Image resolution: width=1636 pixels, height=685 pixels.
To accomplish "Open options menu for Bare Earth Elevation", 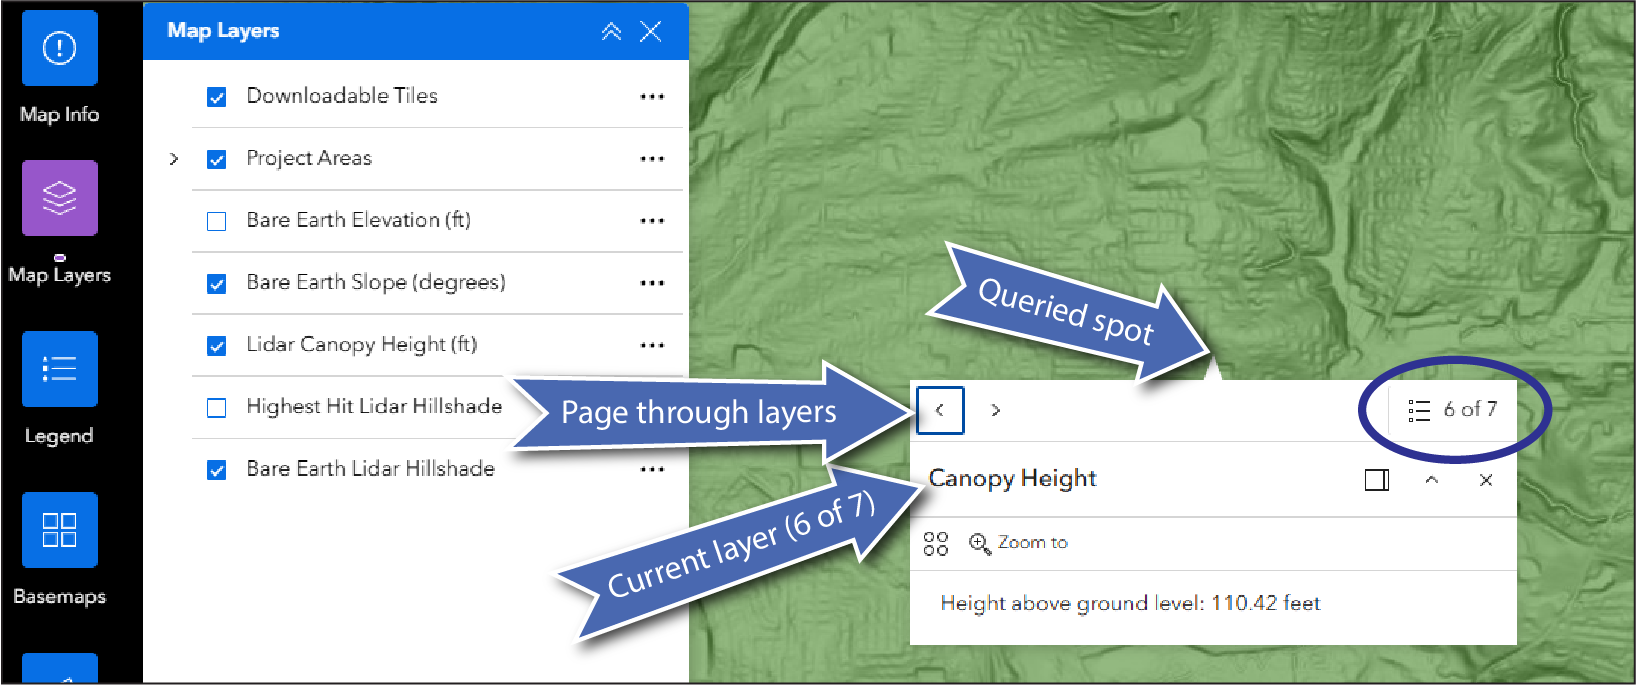I will point(652,221).
